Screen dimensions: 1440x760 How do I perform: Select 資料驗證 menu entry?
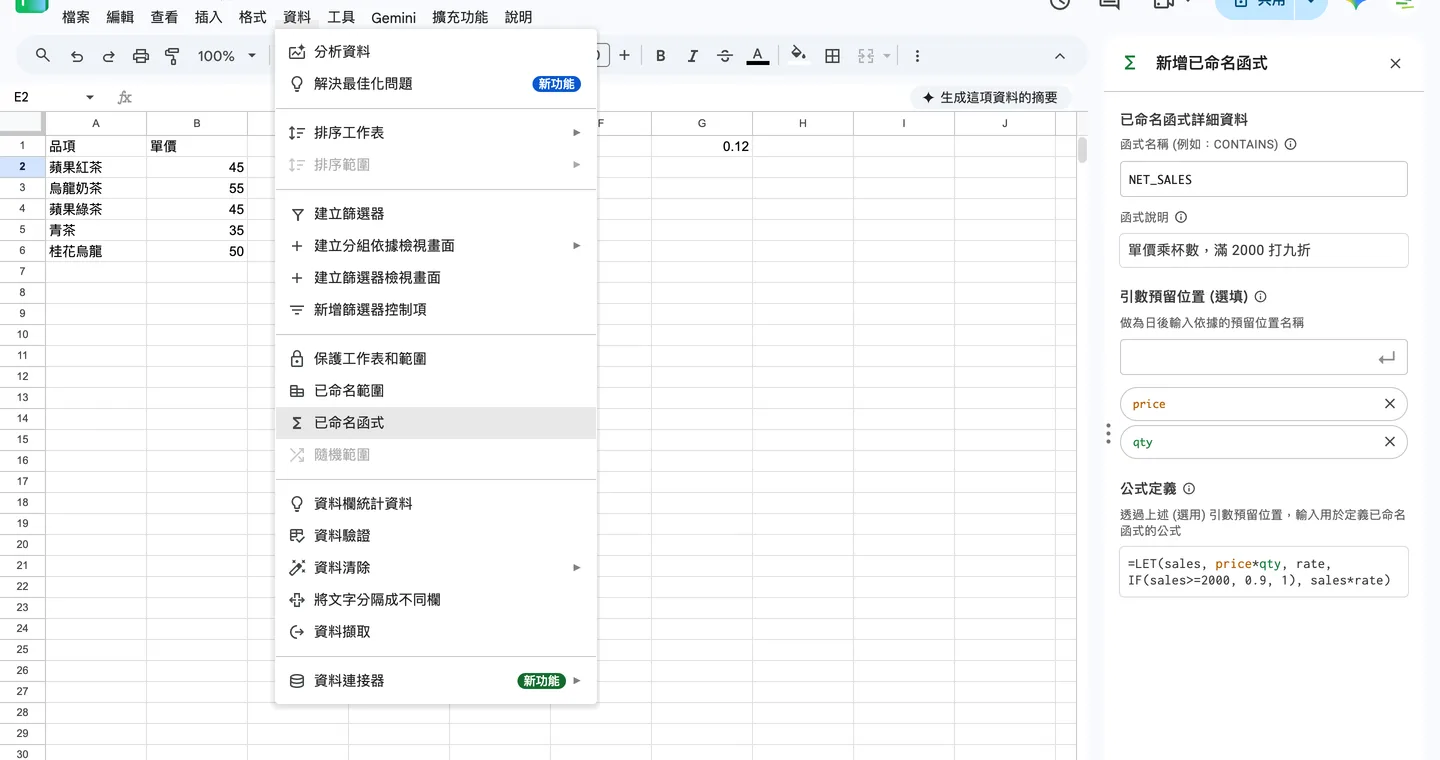point(436,536)
